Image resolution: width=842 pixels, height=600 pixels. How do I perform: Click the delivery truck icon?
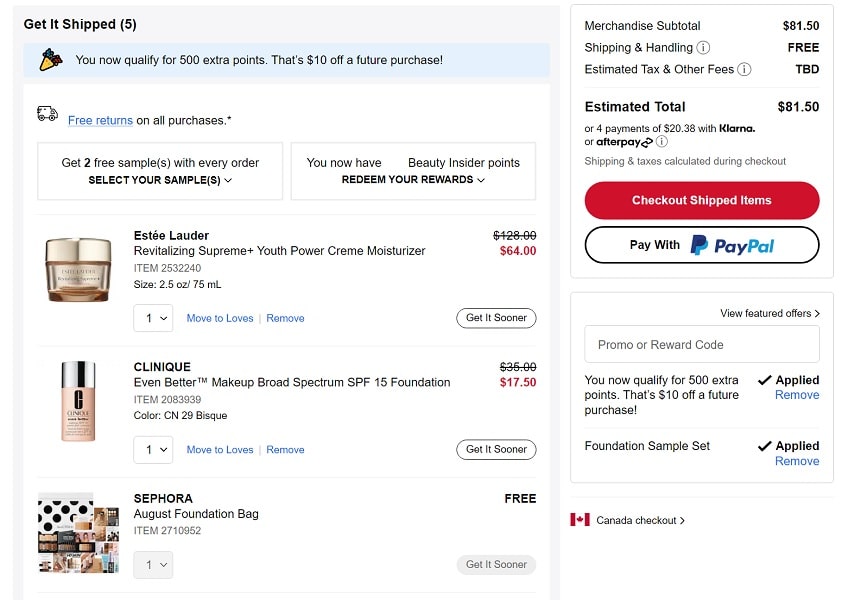pos(47,114)
